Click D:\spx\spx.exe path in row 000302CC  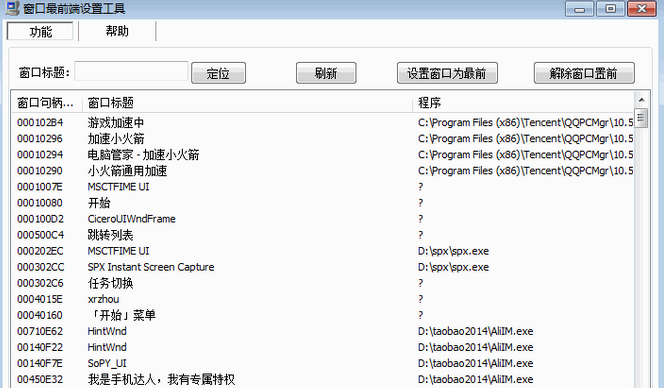tap(453, 267)
